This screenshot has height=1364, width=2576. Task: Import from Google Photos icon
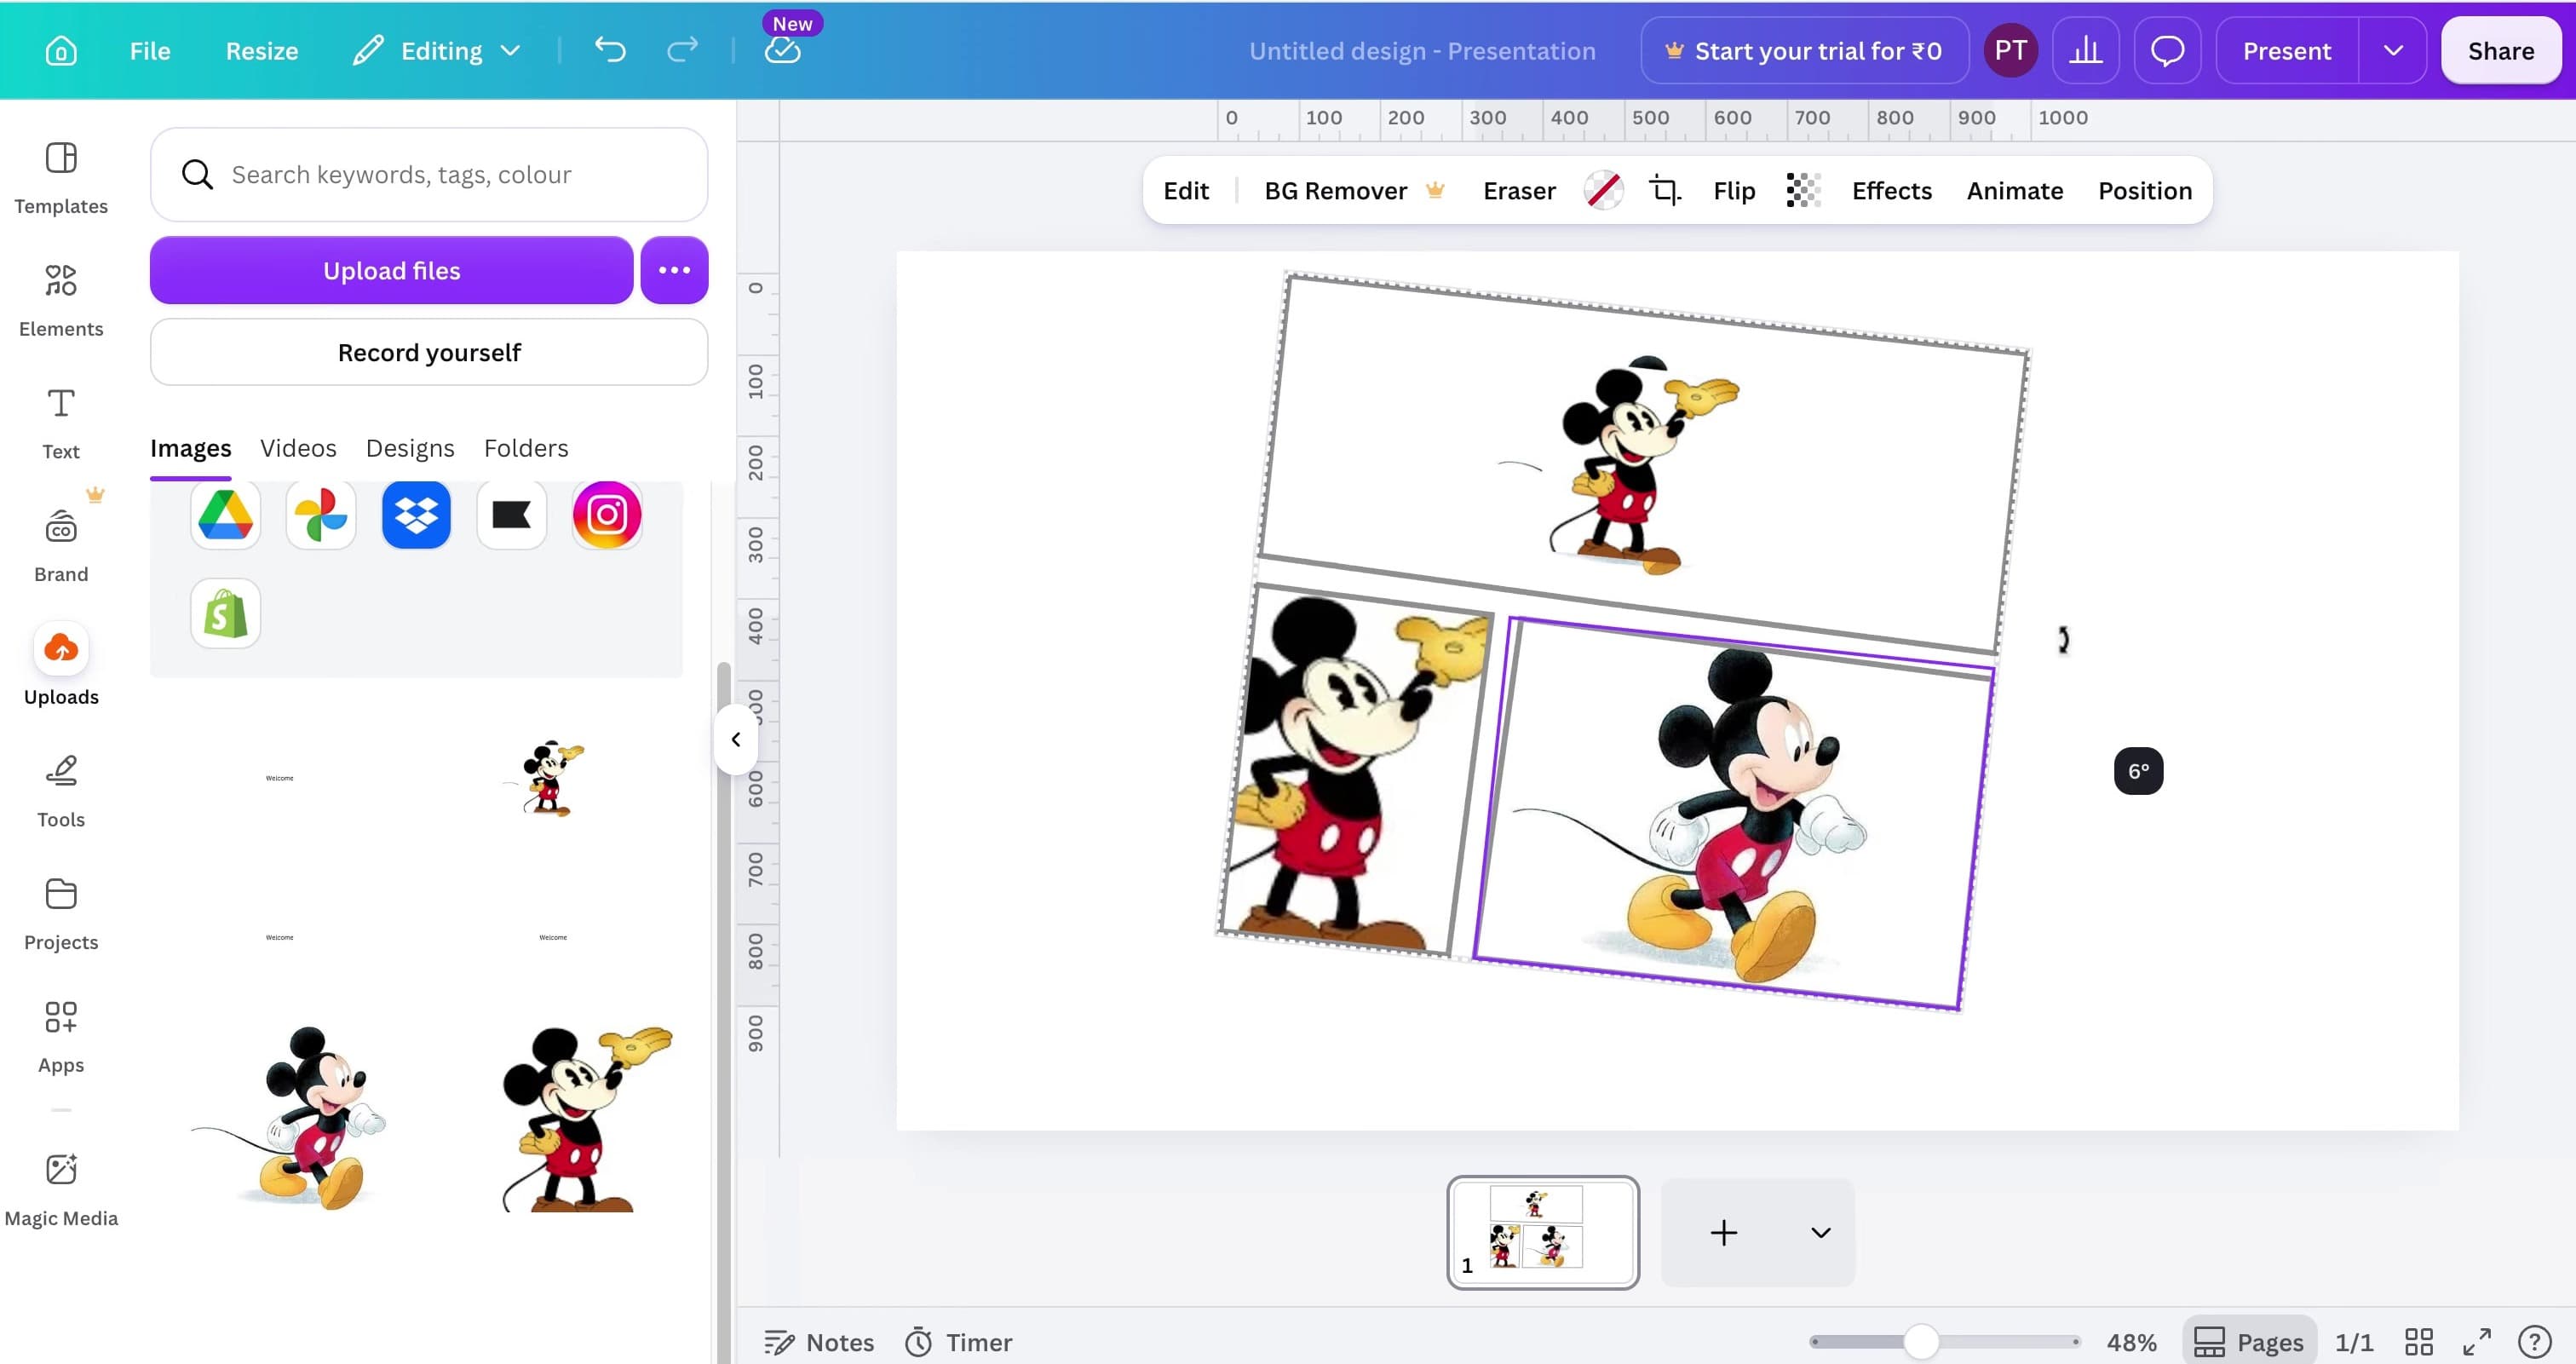[x=321, y=515]
